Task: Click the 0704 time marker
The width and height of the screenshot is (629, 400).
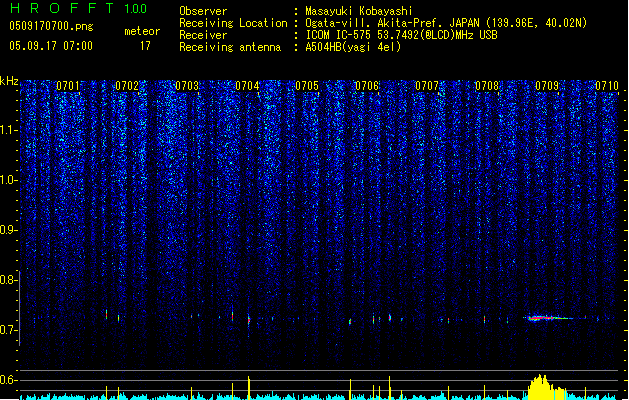Action: 247,86
